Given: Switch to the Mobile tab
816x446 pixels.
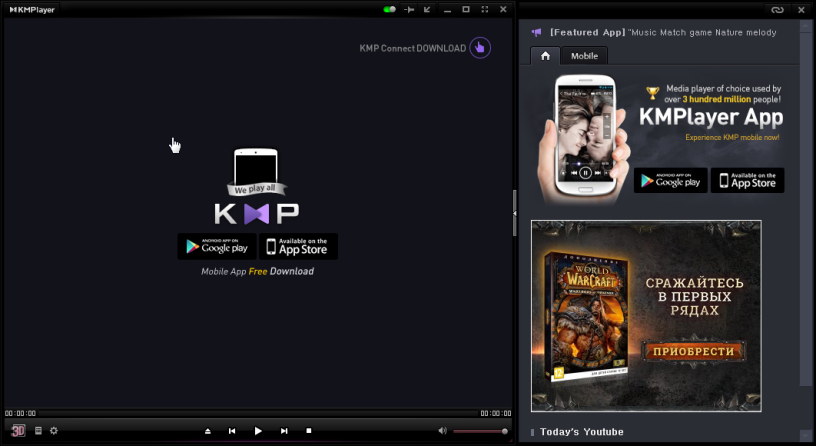Looking at the screenshot, I should tap(584, 56).
